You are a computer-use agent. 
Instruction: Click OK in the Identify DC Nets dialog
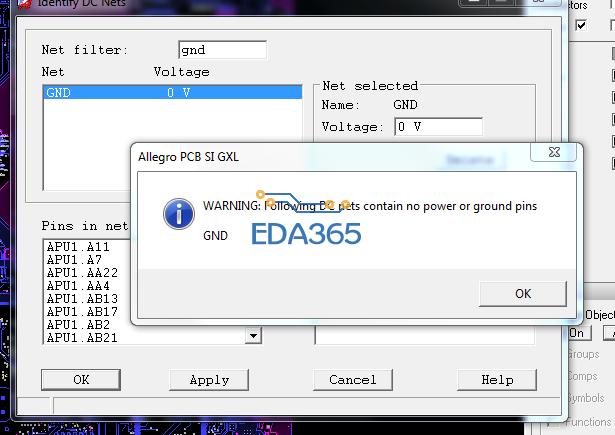point(81,380)
